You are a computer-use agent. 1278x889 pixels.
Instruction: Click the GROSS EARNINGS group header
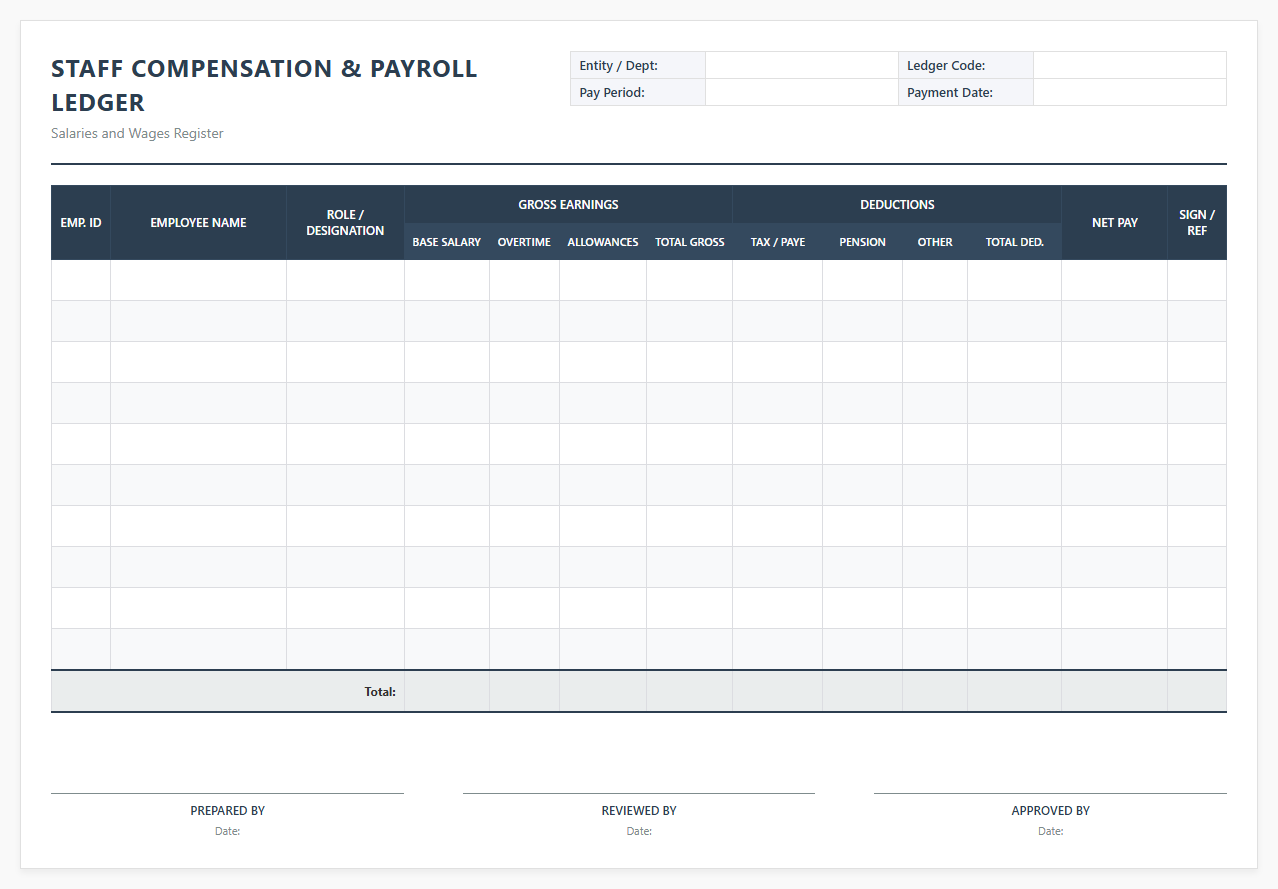pos(568,204)
